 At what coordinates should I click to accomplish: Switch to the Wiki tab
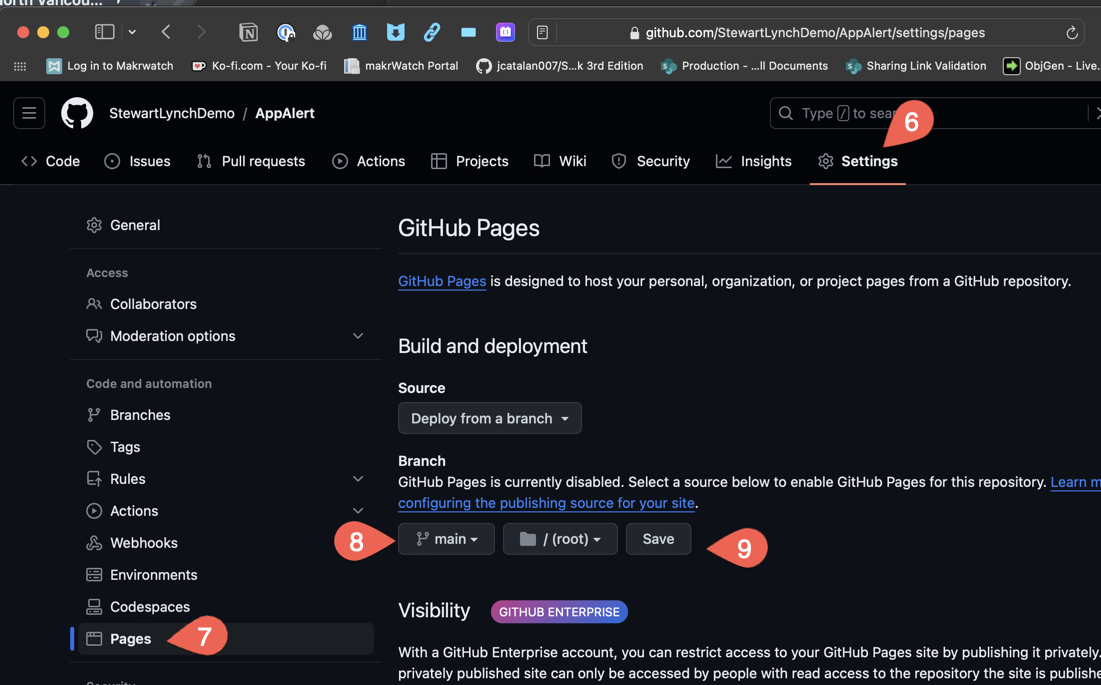(560, 161)
